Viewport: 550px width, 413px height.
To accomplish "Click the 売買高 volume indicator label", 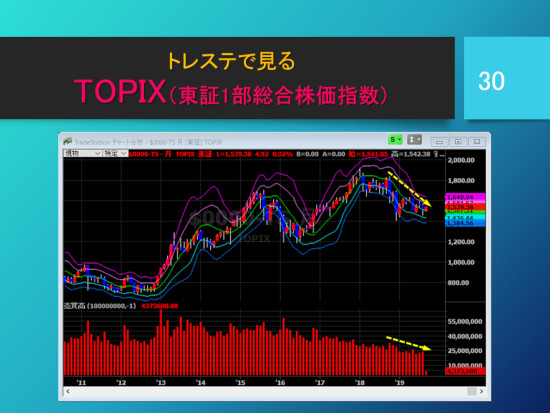I will tap(100, 306).
